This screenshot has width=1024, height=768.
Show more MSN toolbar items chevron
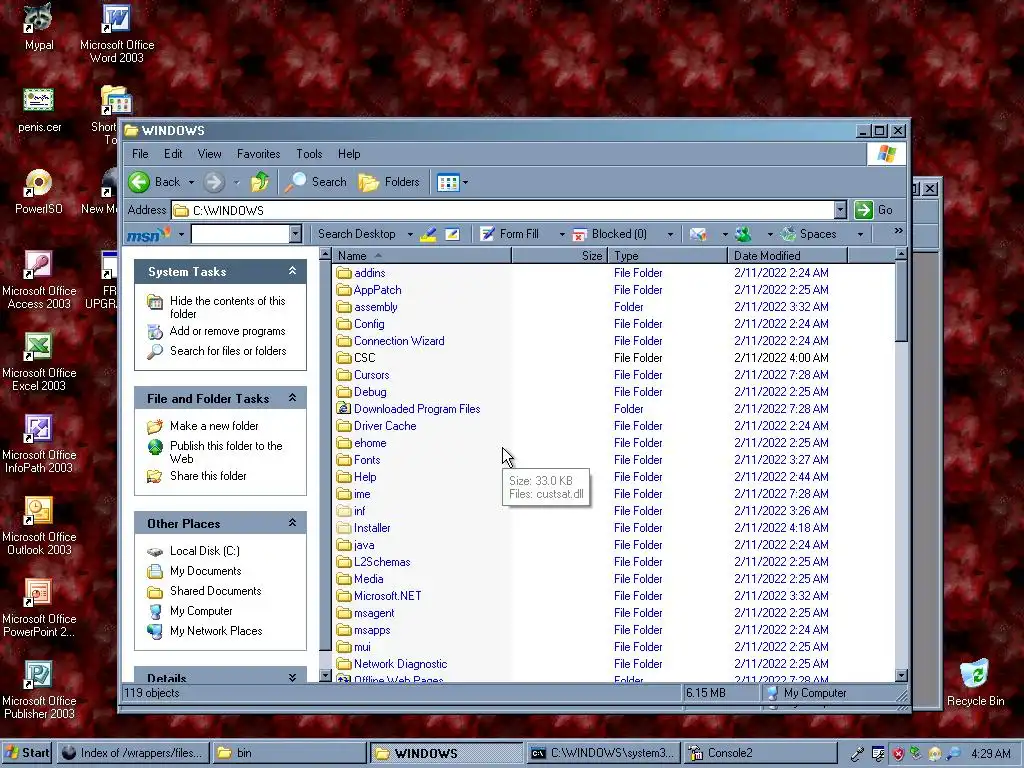tap(899, 231)
